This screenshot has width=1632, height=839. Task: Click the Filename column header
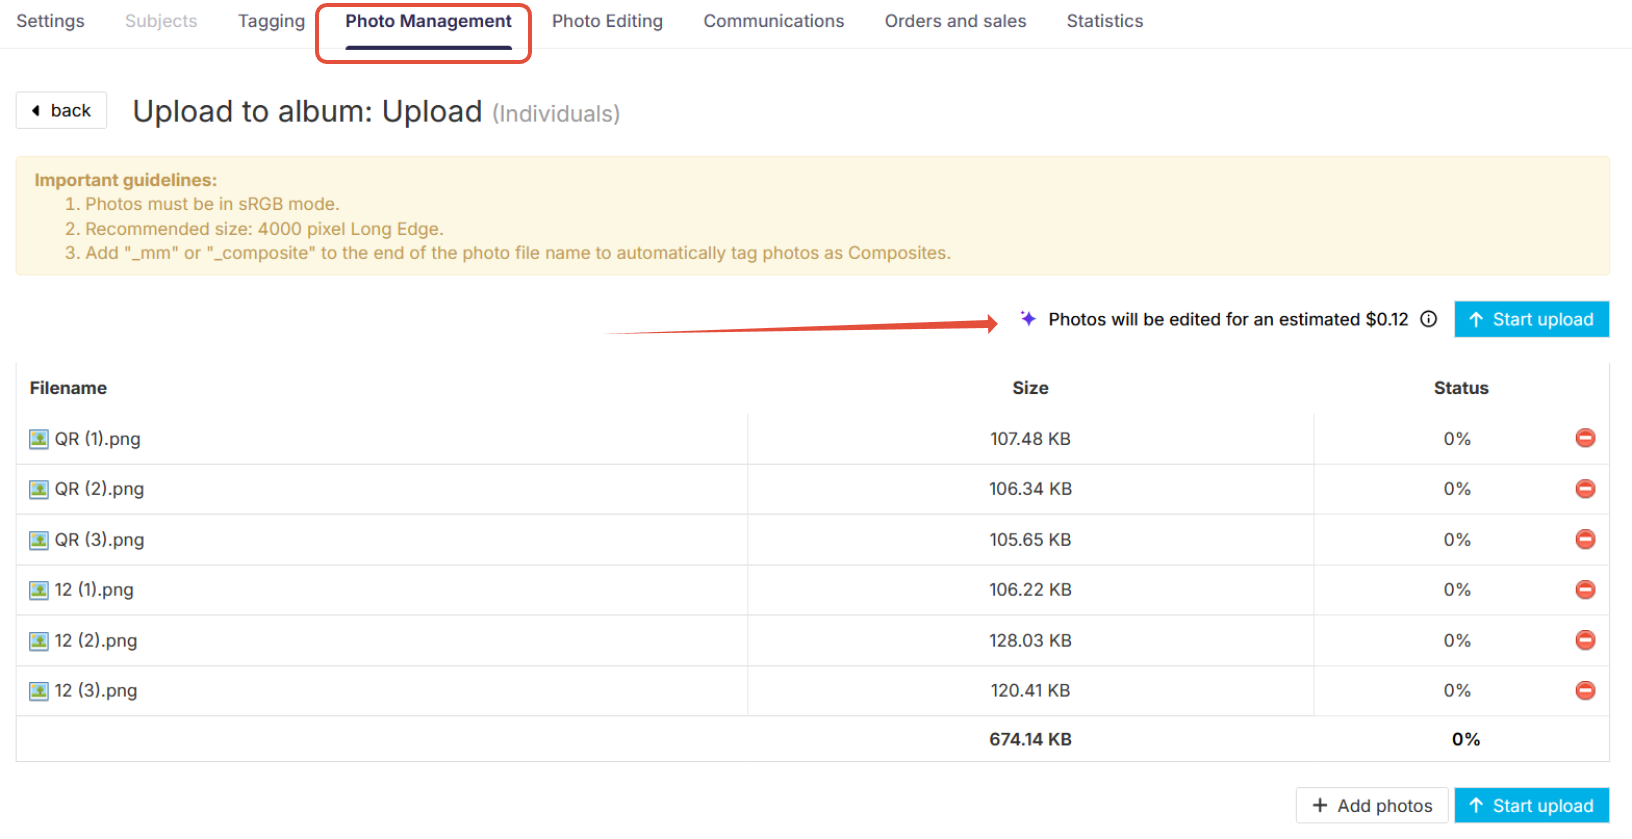tap(68, 388)
